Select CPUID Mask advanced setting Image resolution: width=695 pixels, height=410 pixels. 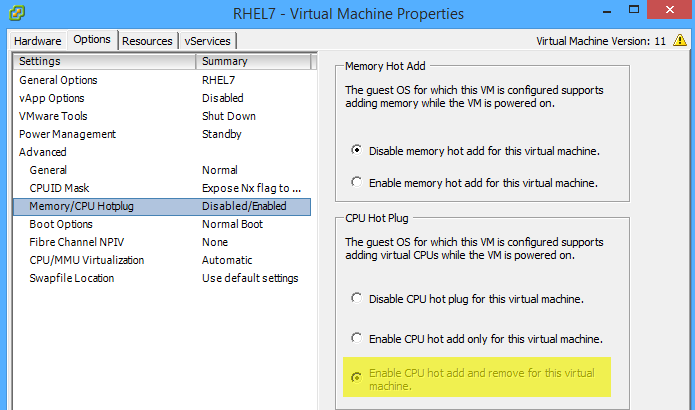pyautogui.click(x=59, y=188)
